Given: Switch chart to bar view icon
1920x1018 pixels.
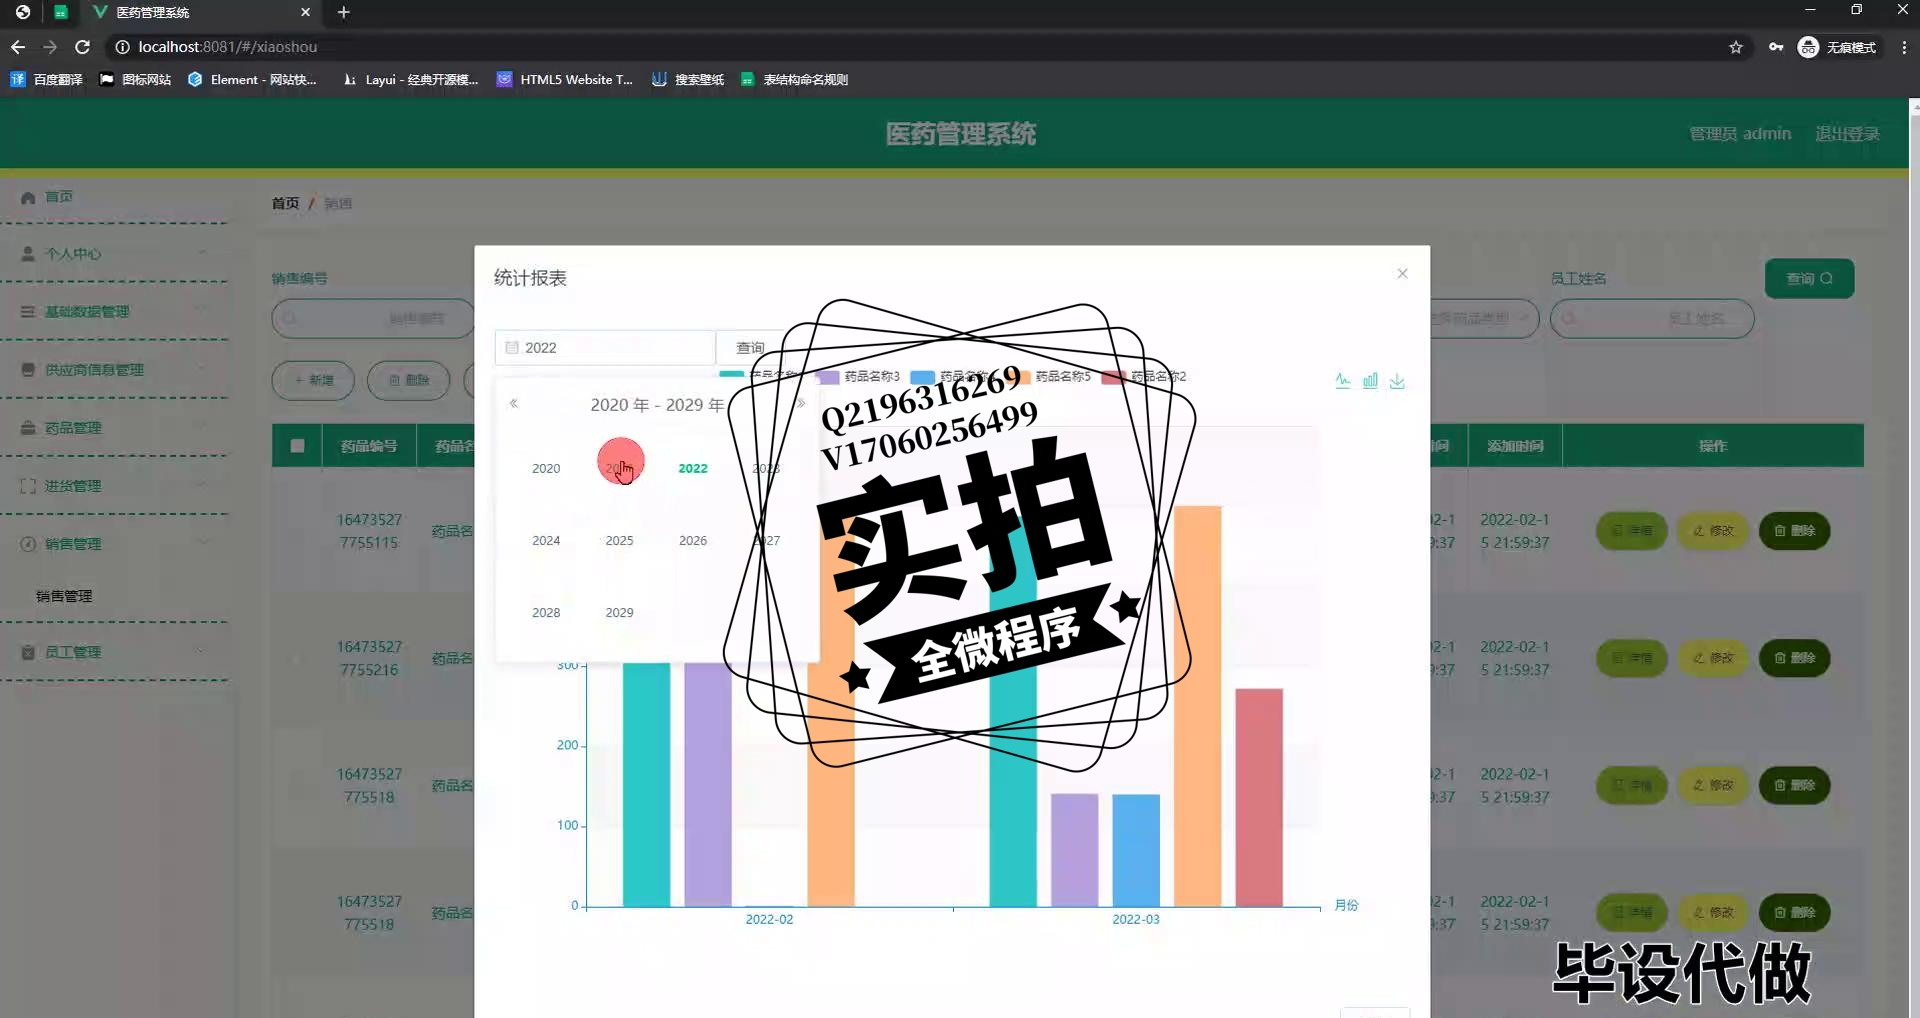Looking at the screenshot, I should (x=1370, y=380).
